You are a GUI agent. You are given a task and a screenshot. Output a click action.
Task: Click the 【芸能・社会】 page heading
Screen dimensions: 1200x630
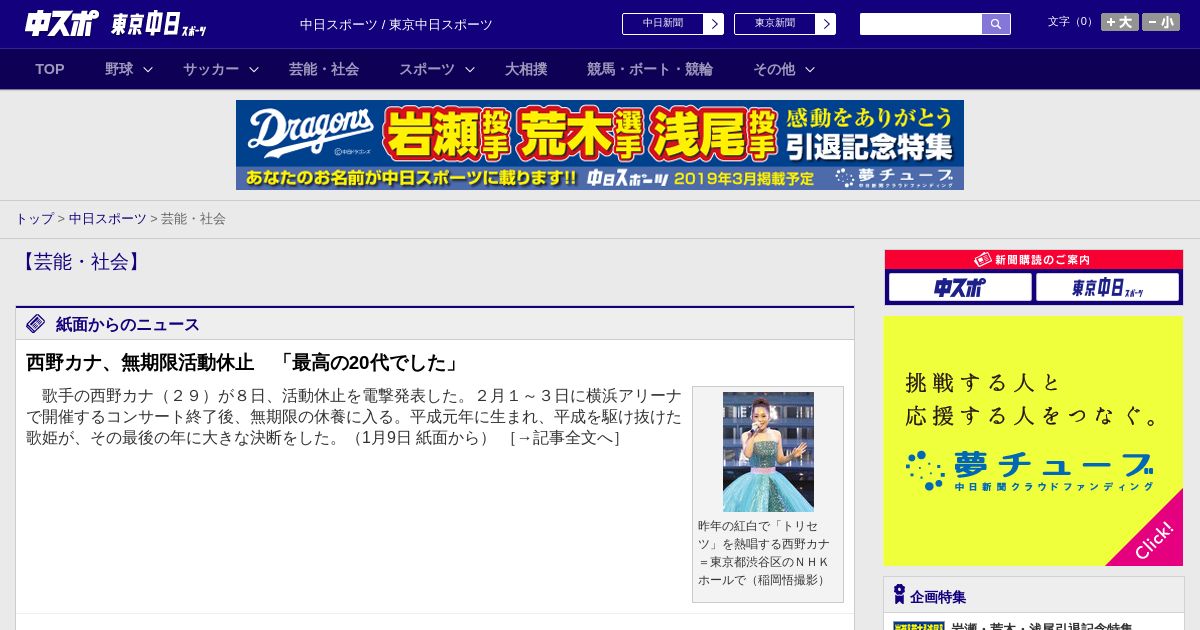80,261
